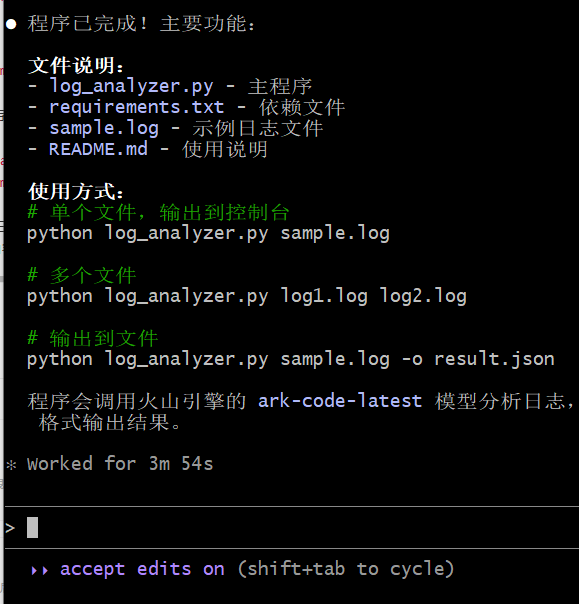Click the ark-code-latest model name
The height and width of the screenshot is (604, 579).
(340, 401)
